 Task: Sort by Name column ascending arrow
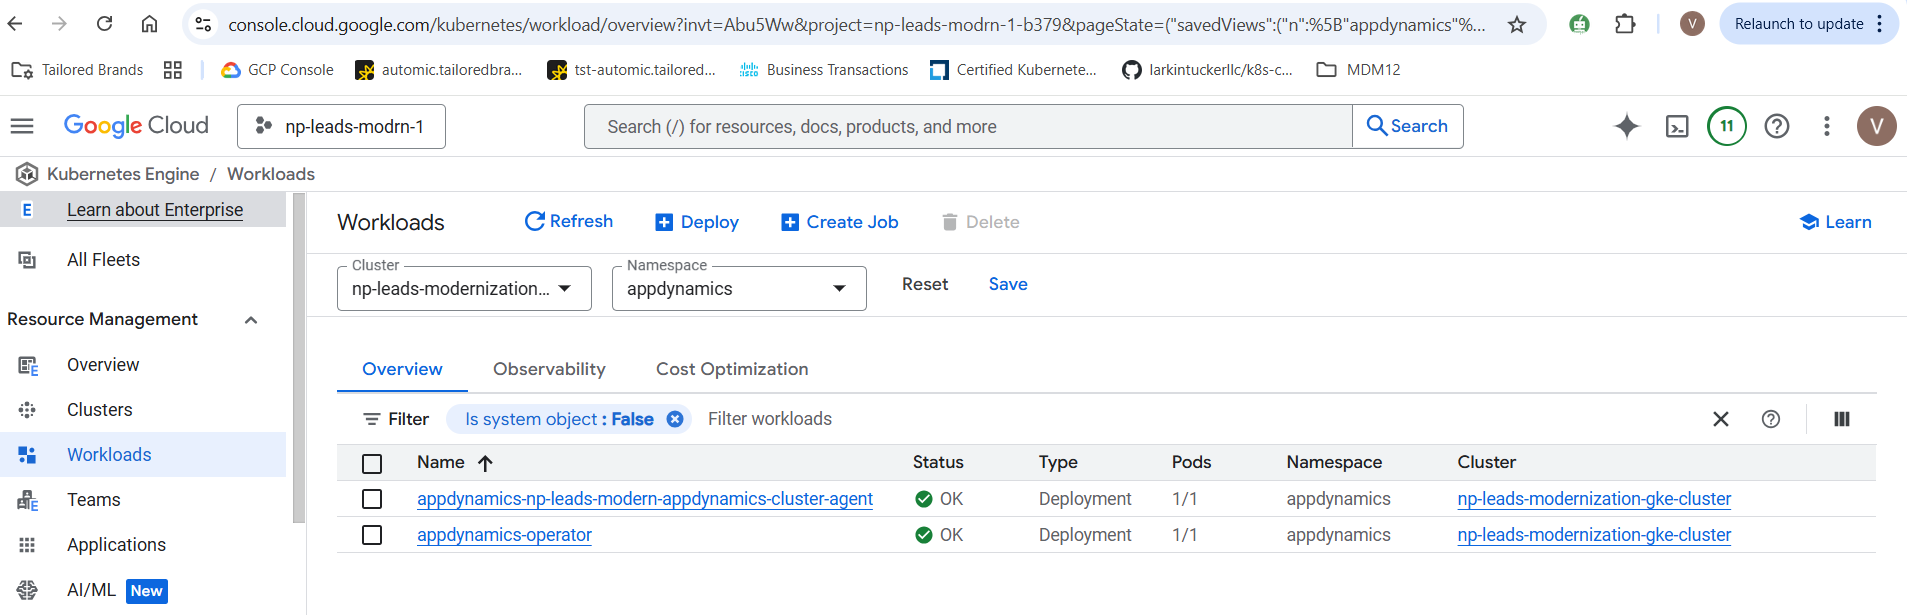click(x=486, y=463)
